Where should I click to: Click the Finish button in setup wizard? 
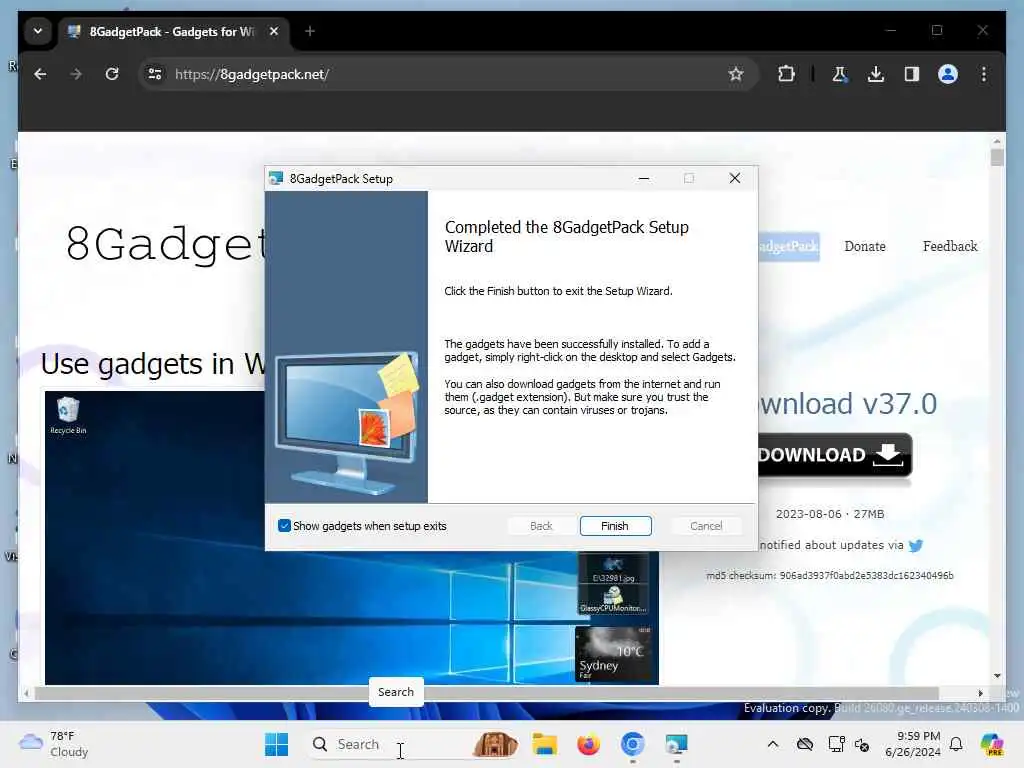pyautogui.click(x=615, y=526)
